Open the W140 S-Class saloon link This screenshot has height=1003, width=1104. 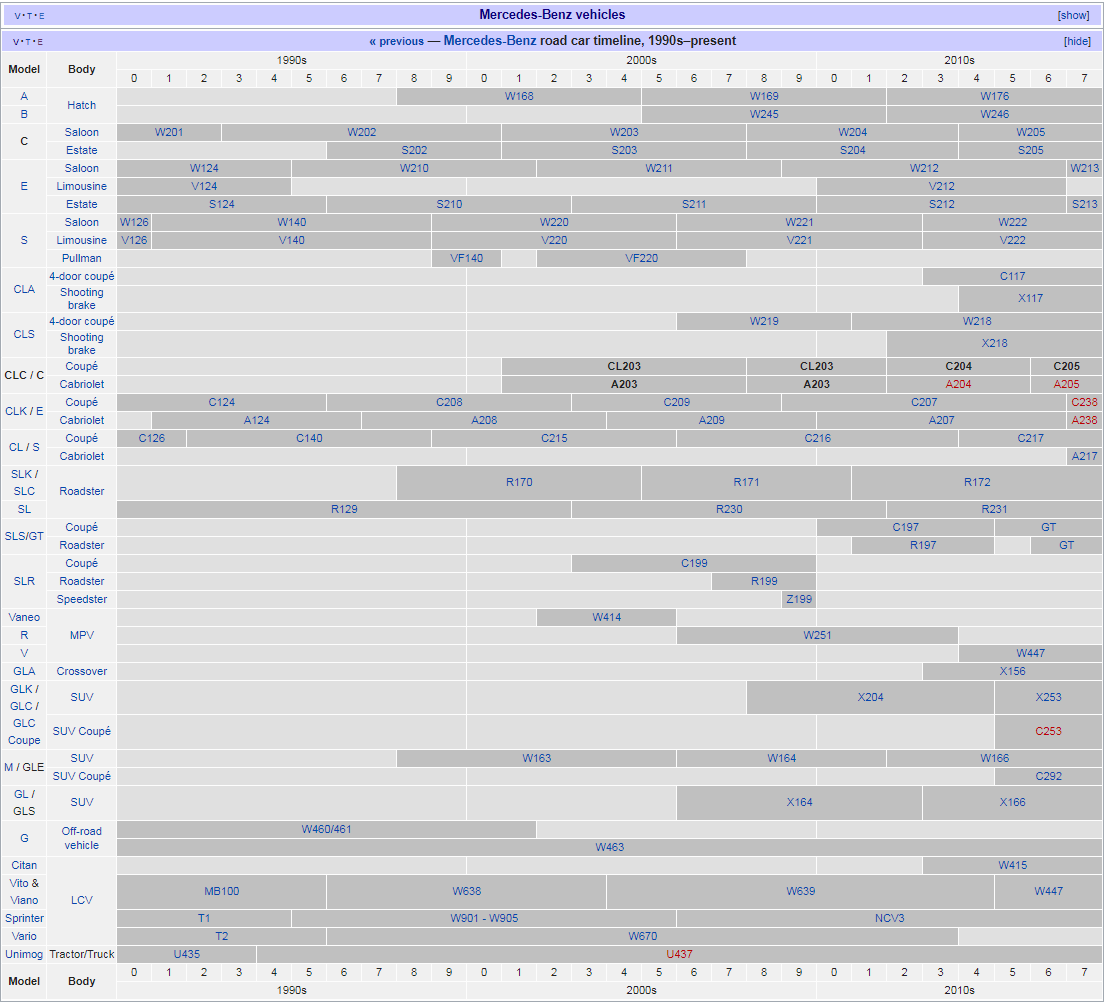291,222
